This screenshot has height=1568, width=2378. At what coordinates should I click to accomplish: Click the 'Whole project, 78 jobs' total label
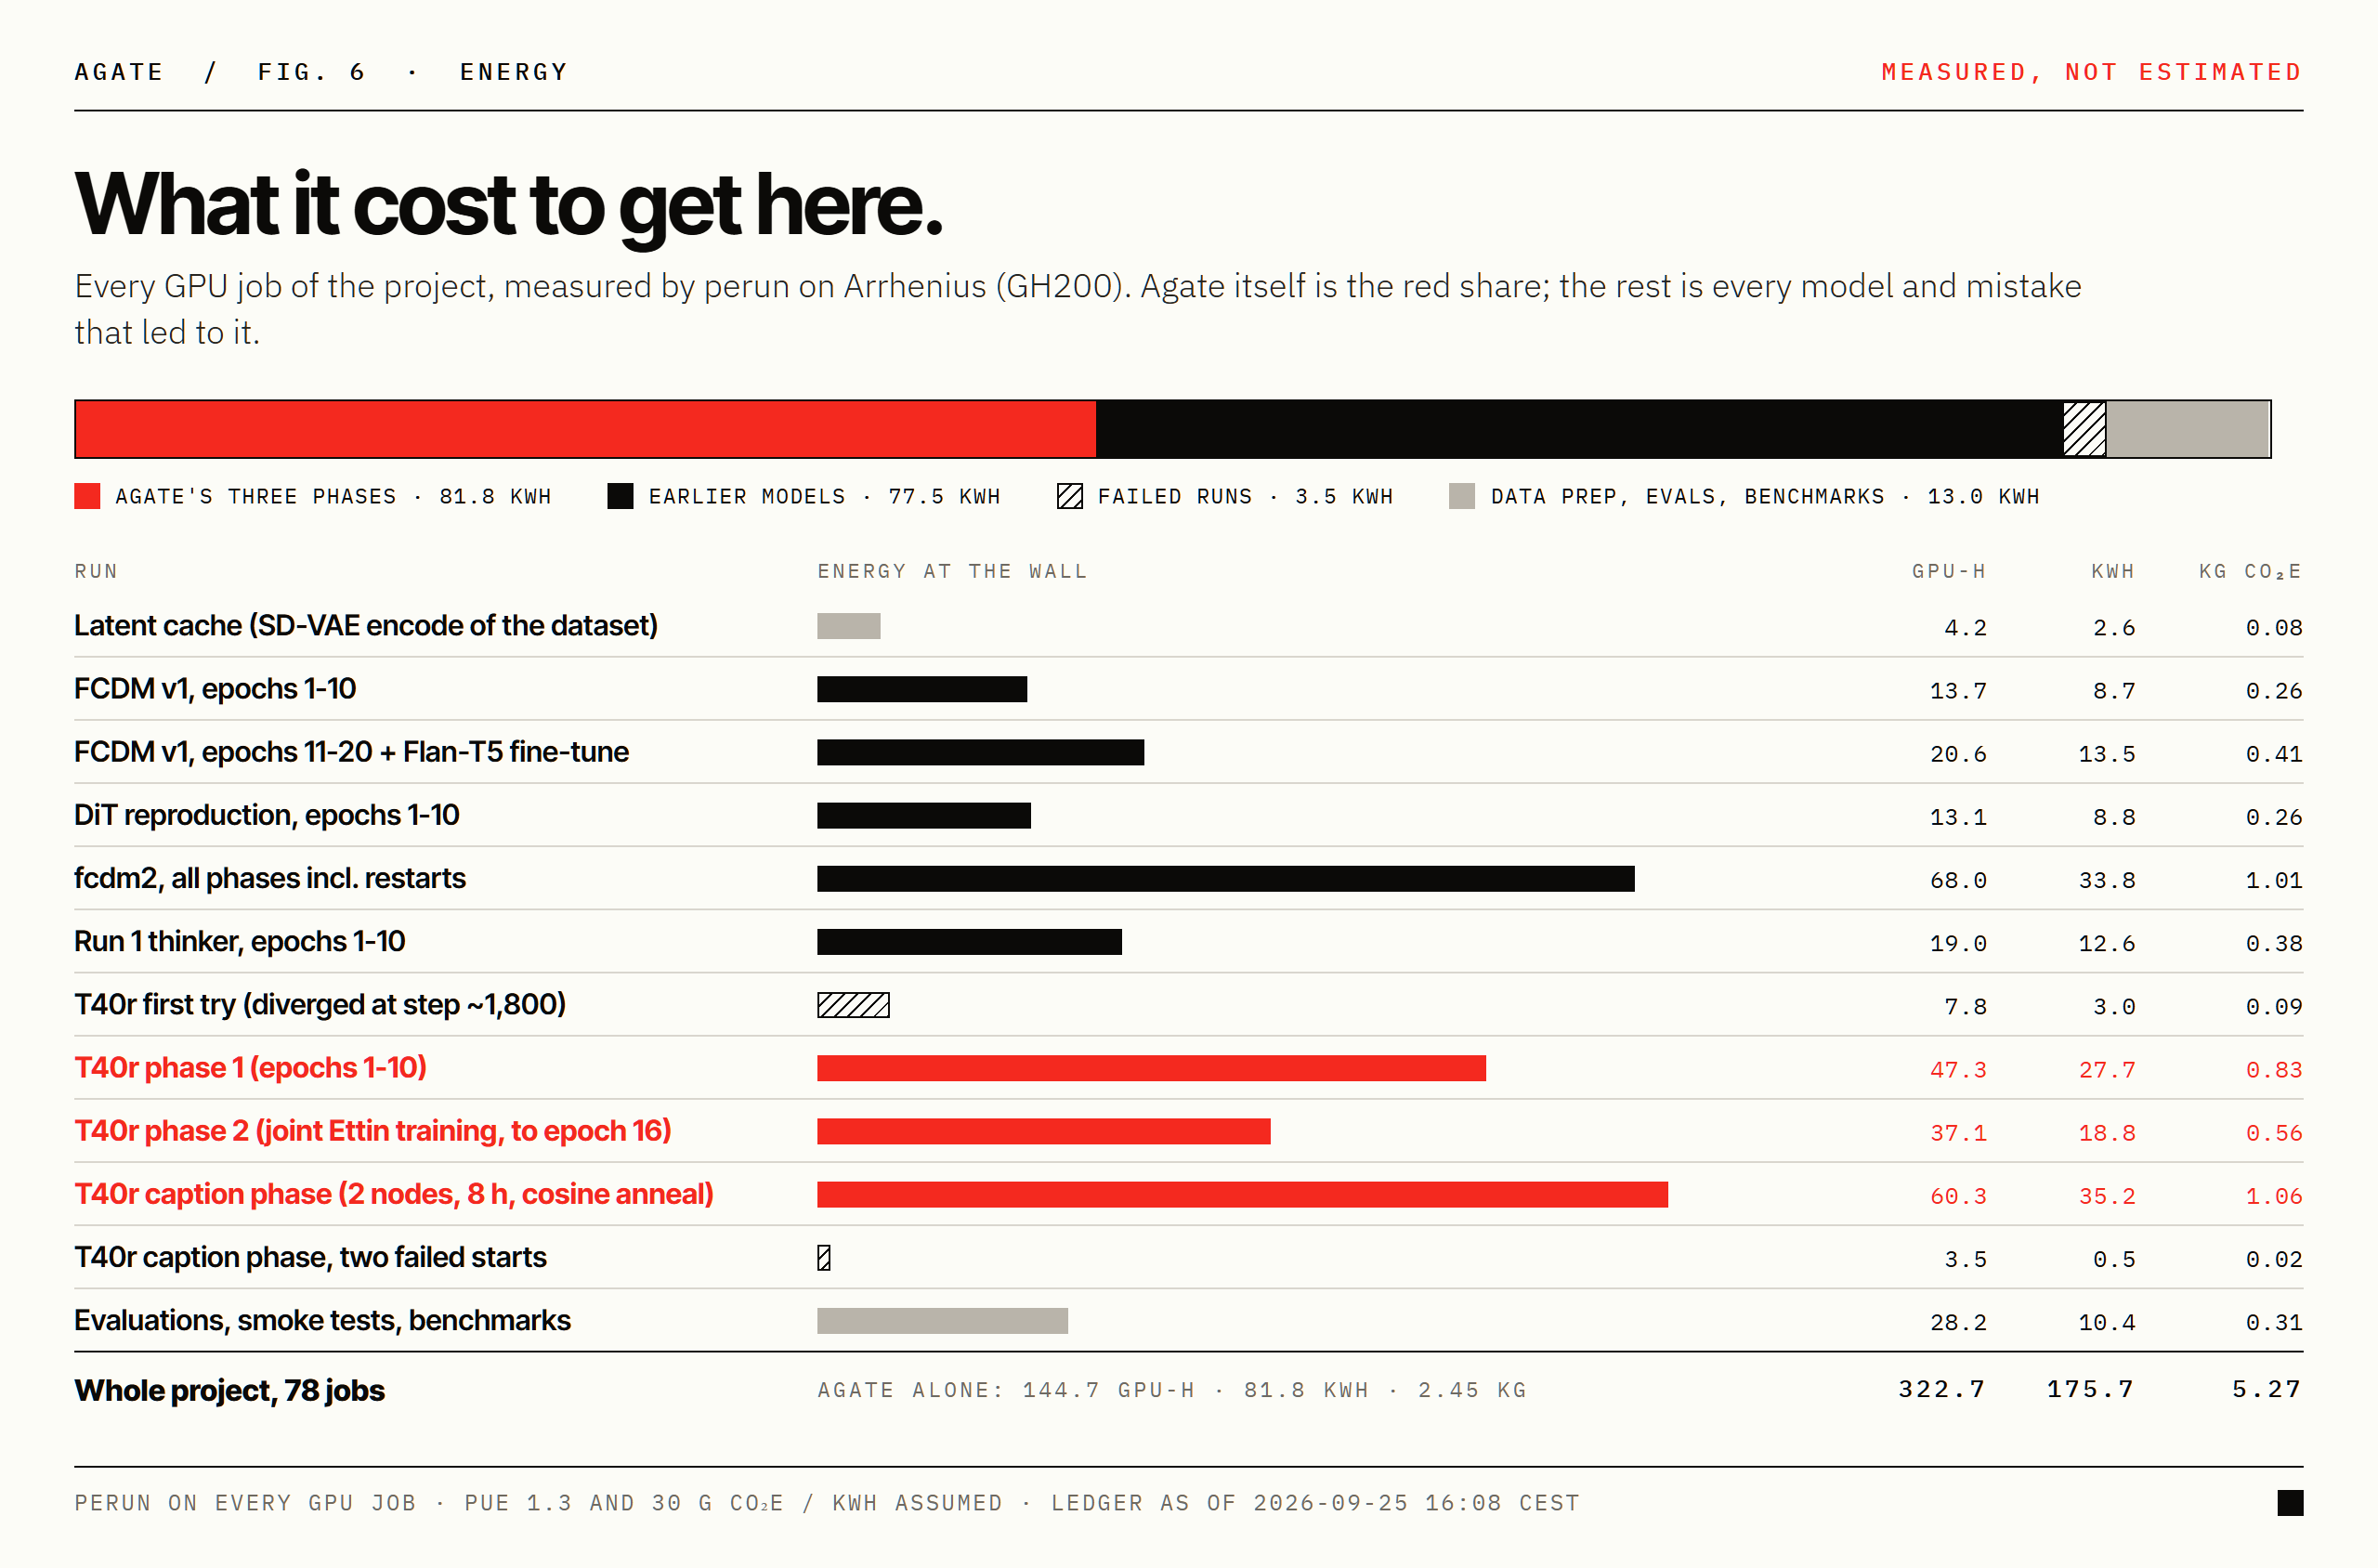(x=229, y=1390)
